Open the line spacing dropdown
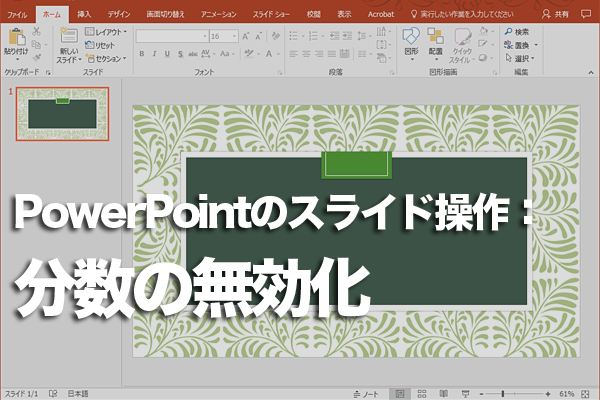Image resolution: width=600 pixels, height=400 pixels. [364, 36]
